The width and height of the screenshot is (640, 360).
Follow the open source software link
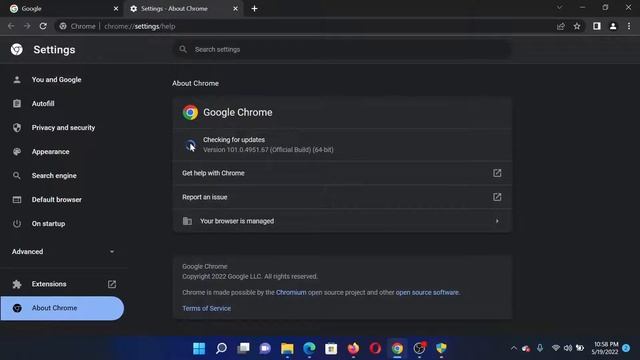[x=427, y=292]
